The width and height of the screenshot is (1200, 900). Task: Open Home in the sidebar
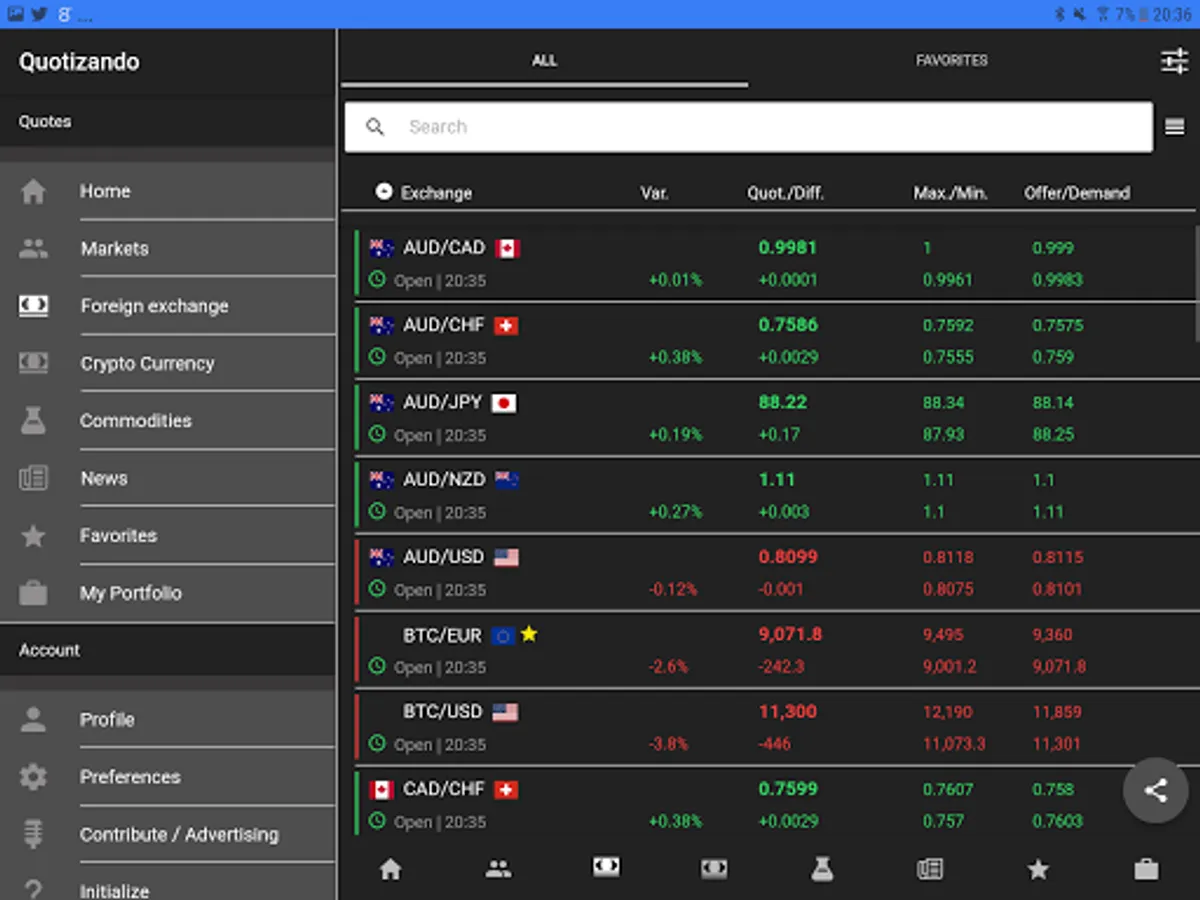[168, 191]
